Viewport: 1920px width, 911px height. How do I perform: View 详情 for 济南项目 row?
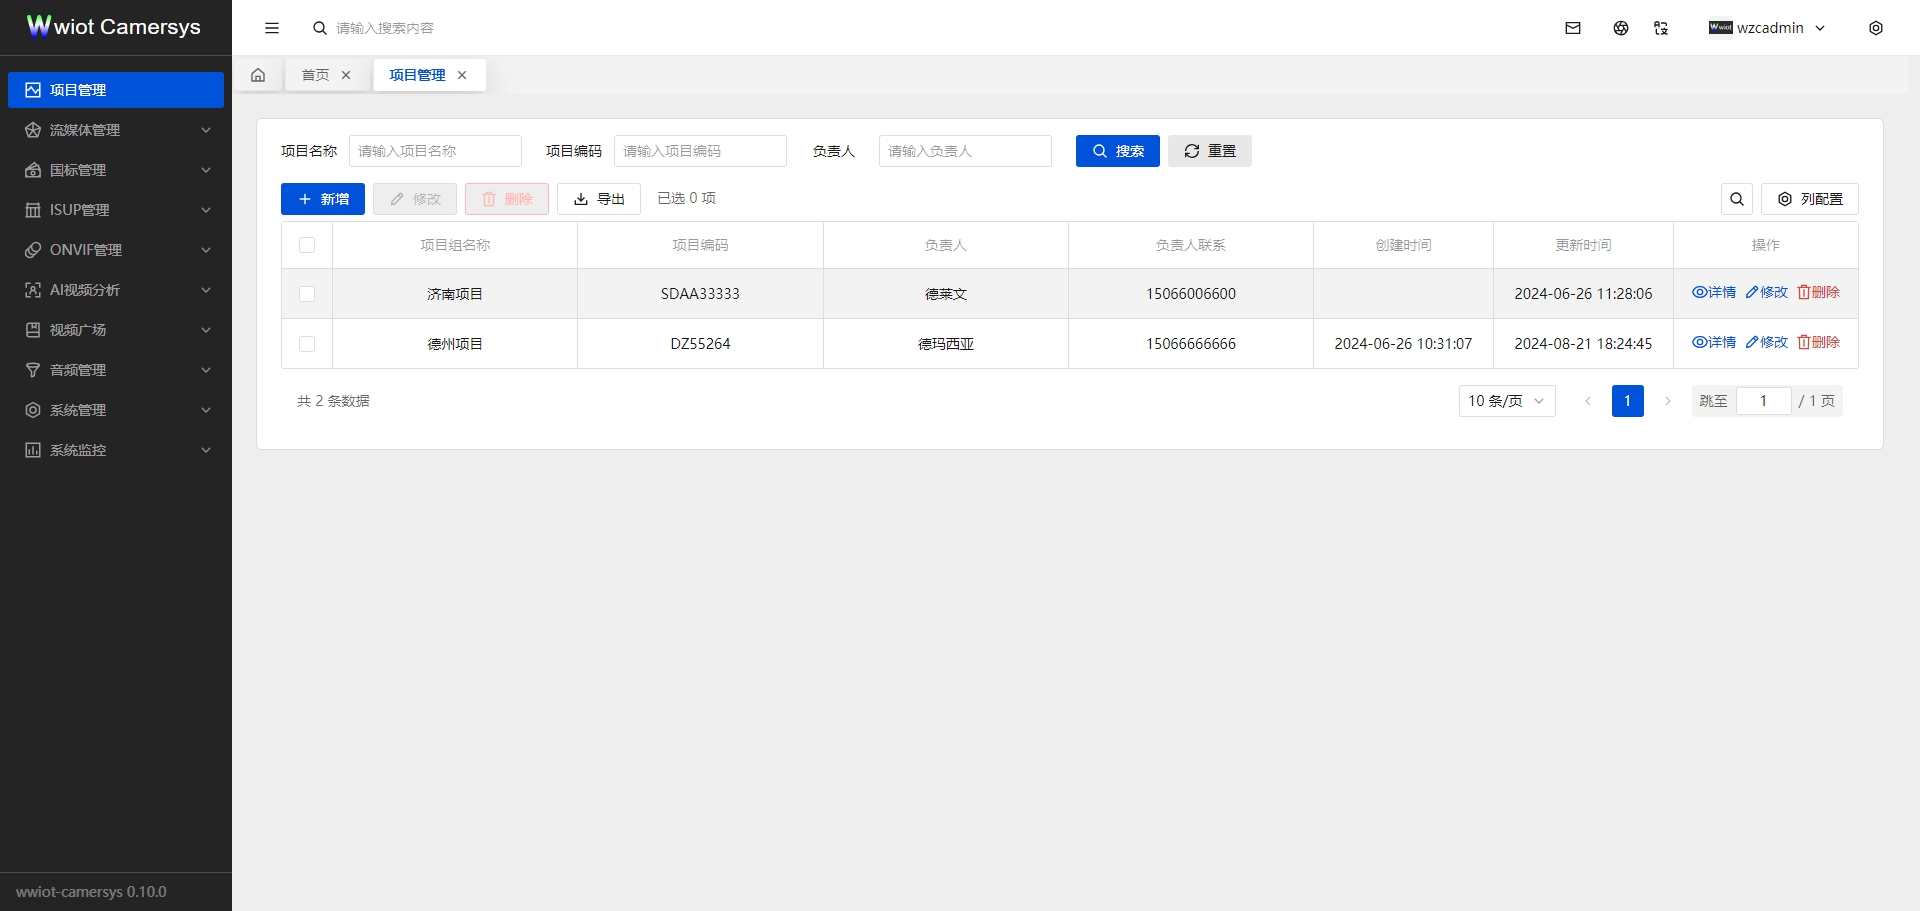pos(1713,292)
